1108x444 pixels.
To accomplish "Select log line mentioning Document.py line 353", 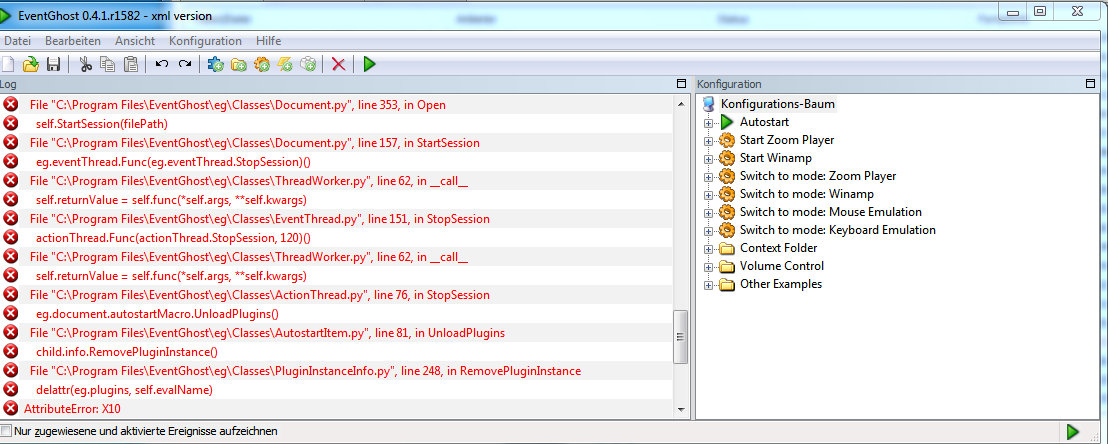I will (336, 105).
